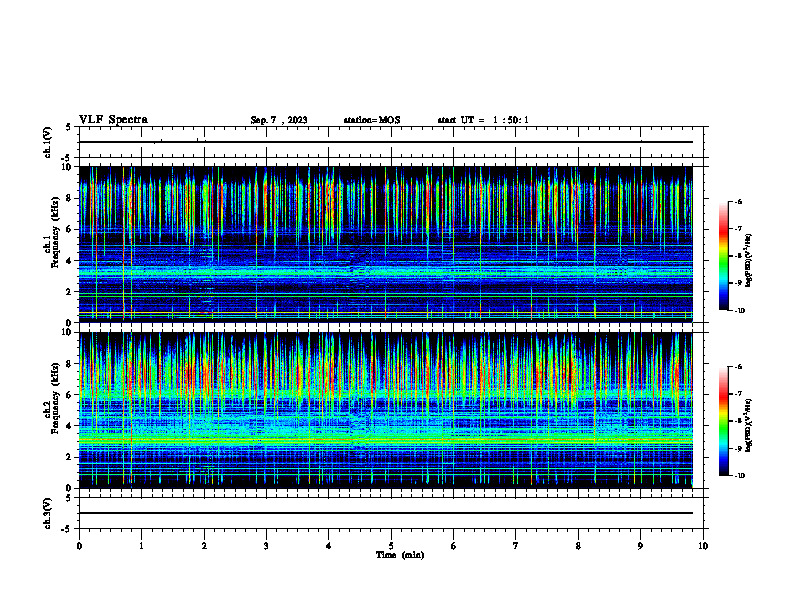The image size is (792, 612).
Task: Click the time axis tick label "6"
Action: (x=454, y=546)
